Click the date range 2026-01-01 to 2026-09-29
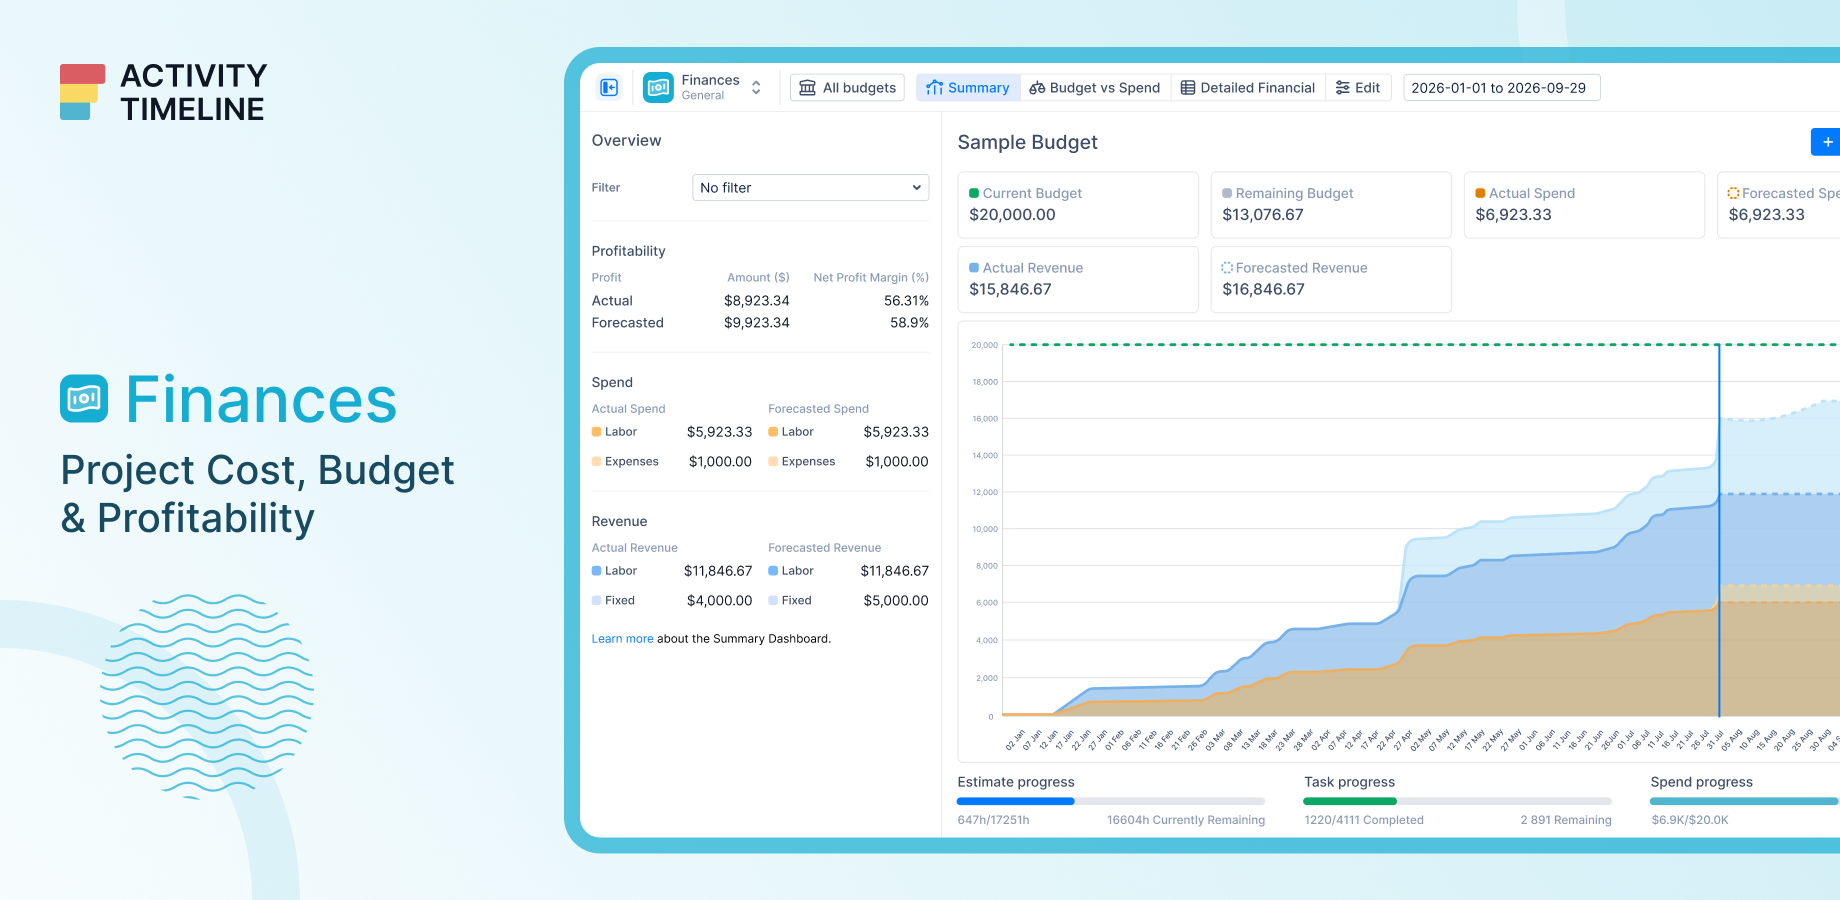 [x=1501, y=88]
